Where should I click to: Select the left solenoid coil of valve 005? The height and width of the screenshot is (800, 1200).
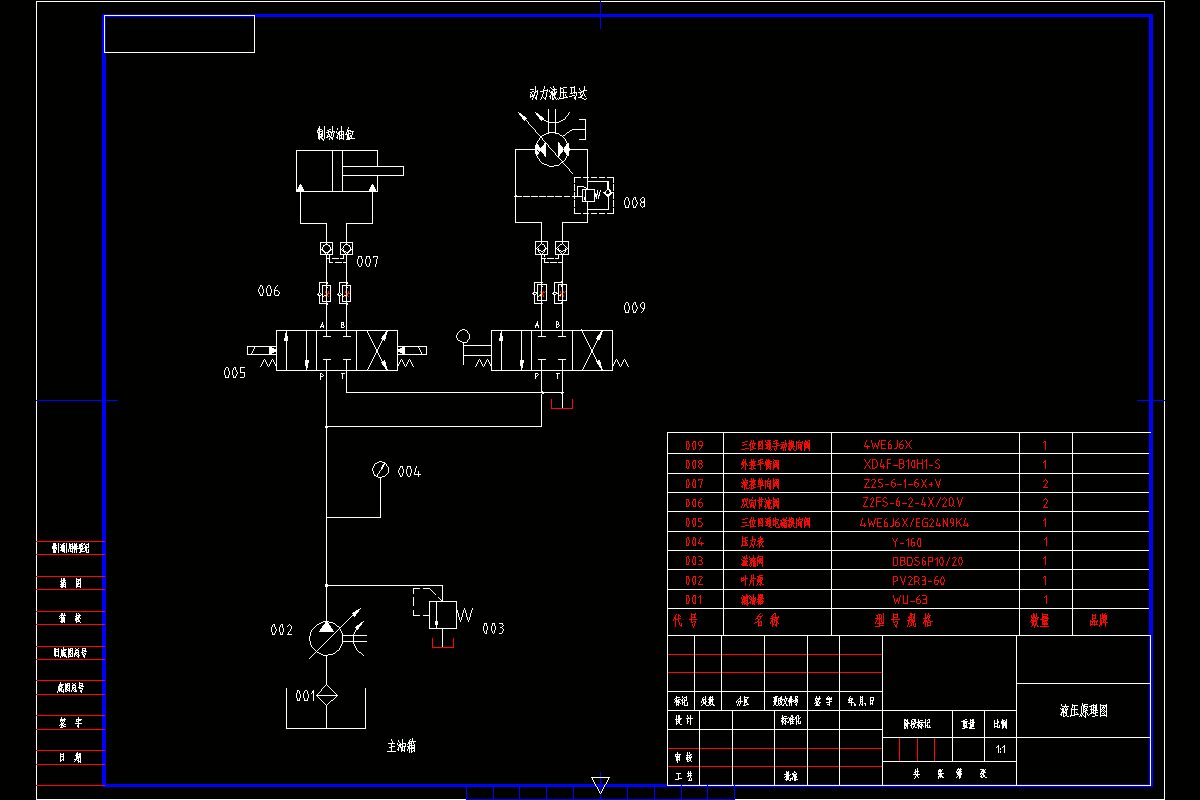click(x=262, y=350)
